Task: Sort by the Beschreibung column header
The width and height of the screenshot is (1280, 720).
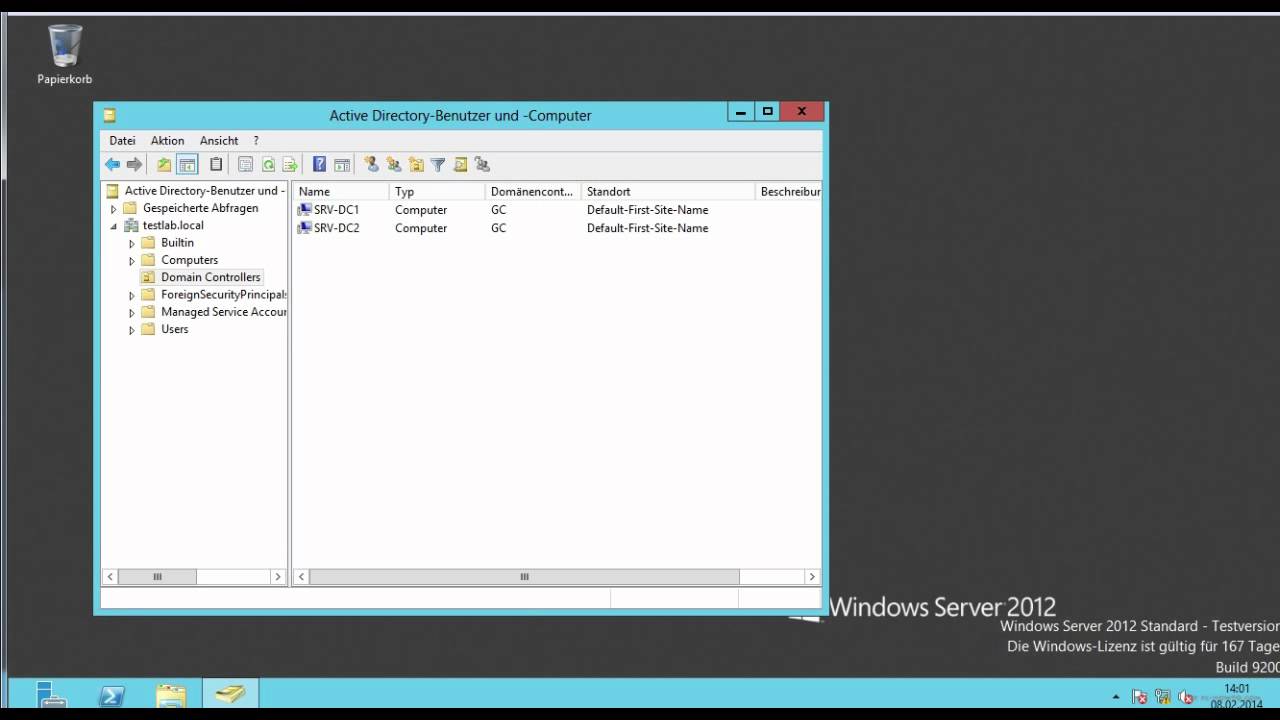Action: pyautogui.click(x=789, y=191)
